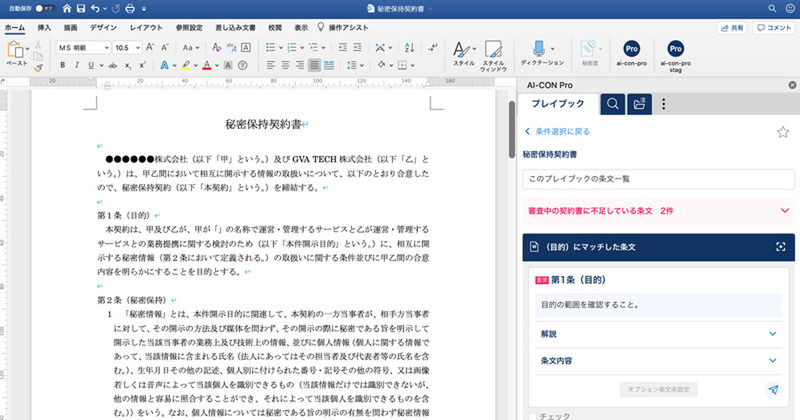Click the document vertical scrollbar thumb
Image resolution: width=800 pixels, height=420 pixels.
click(x=512, y=129)
